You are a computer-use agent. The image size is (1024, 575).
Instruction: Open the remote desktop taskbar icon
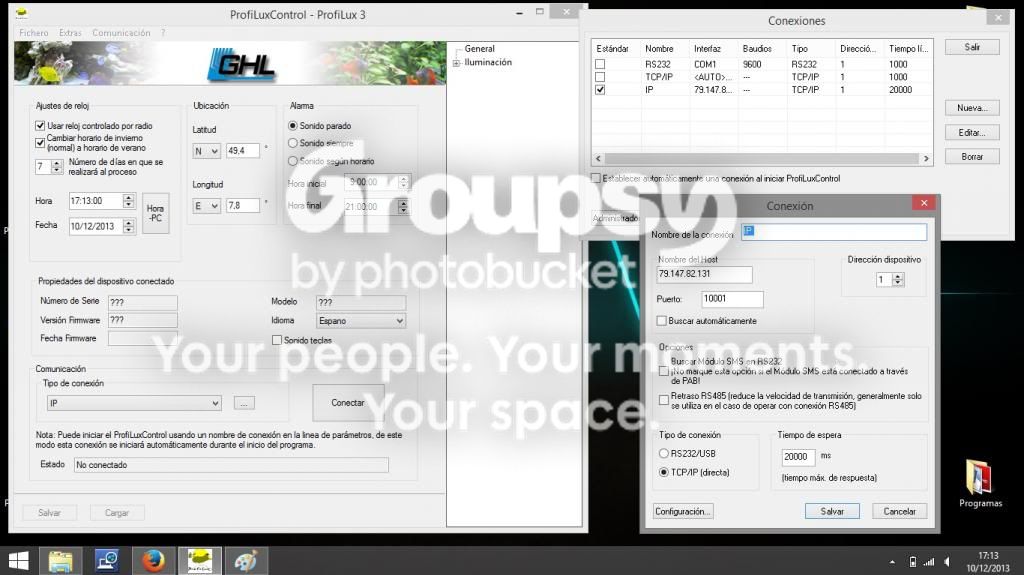click(x=106, y=561)
